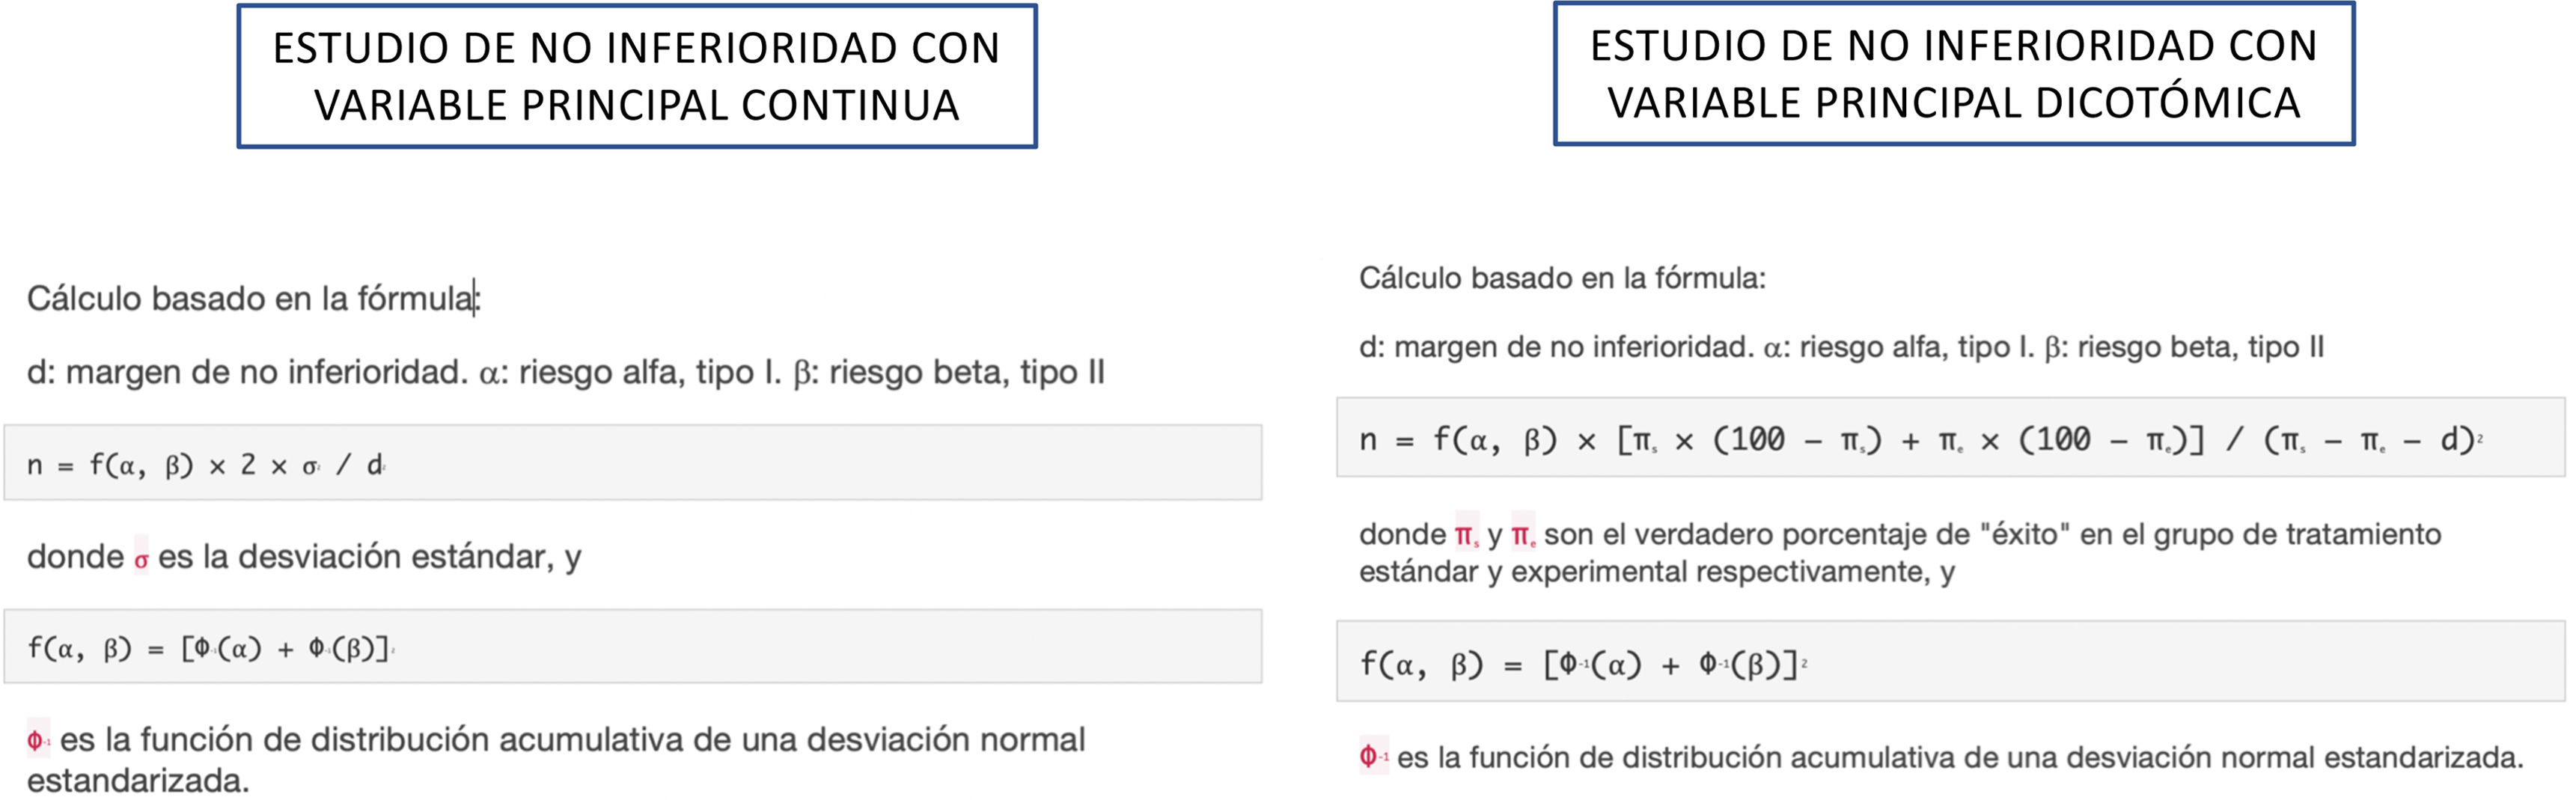
Task: Click the red Φ symbol in CONTINUA section
Action: tap(38, 741)
